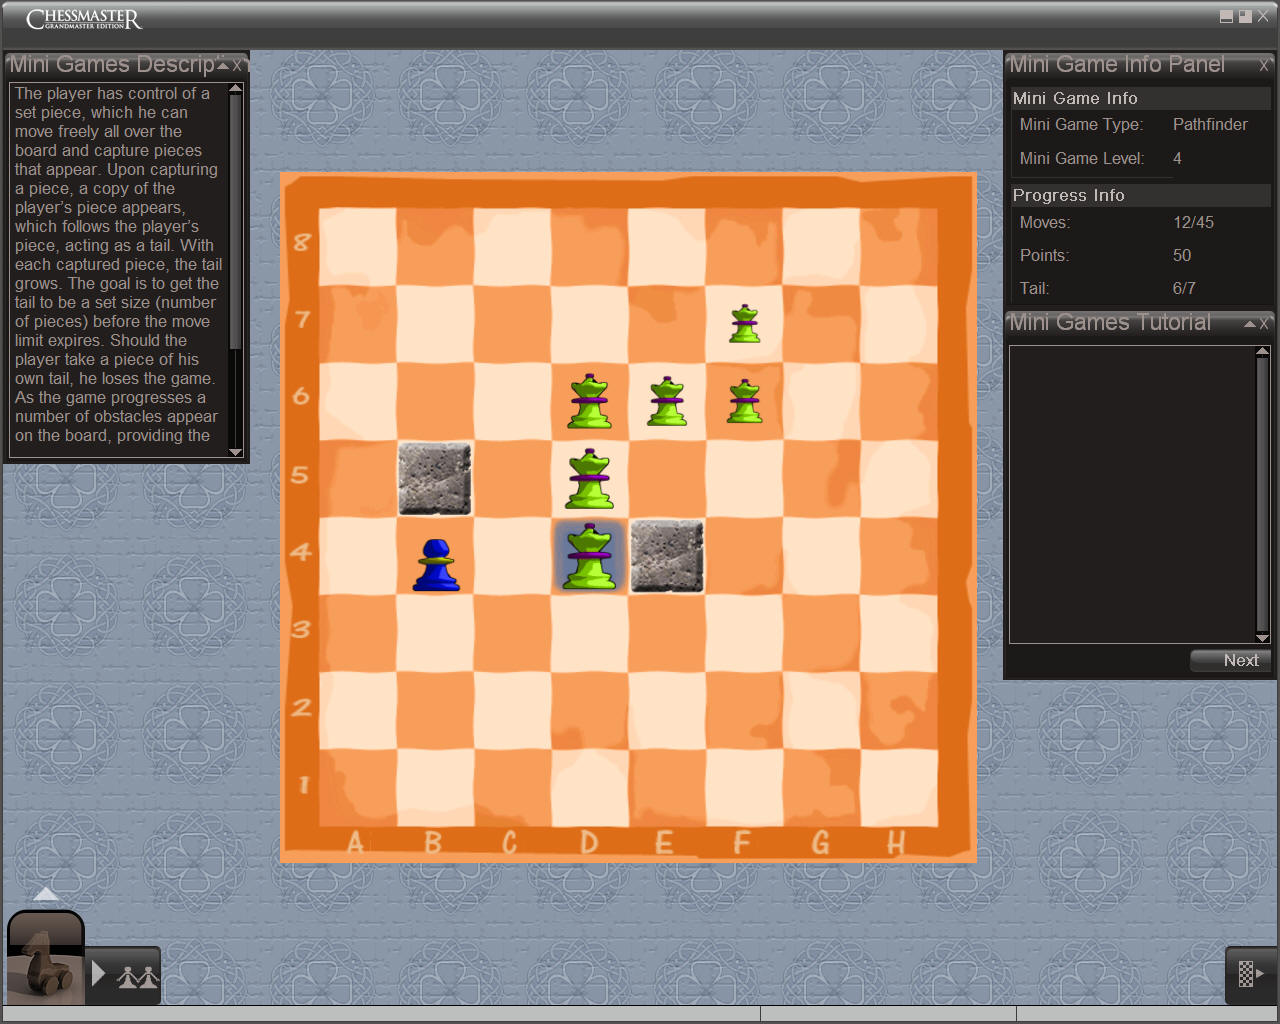Screen dimensions: 1280x1024
Task: Click the tutorial scrollbar down arrow
Action: click(1262, 637)
